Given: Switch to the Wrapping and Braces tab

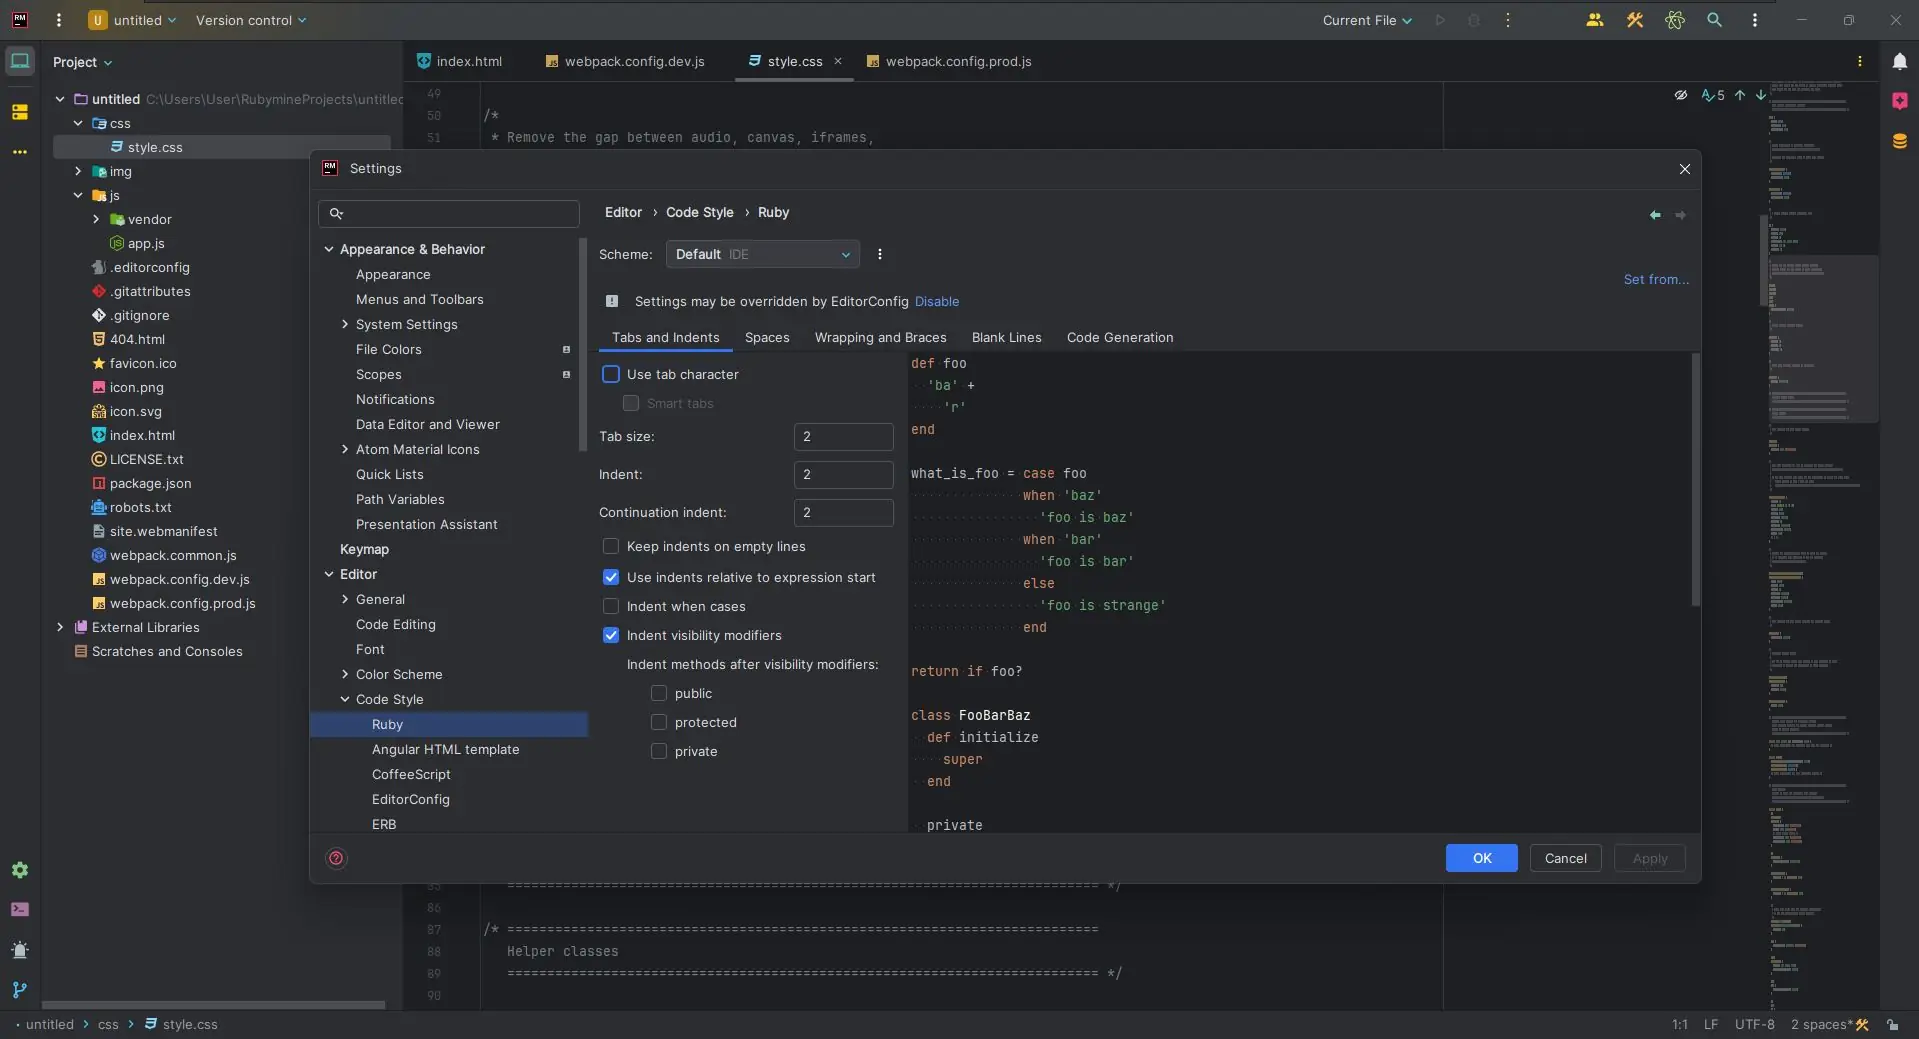Looking at the screenshot, I should [880, 338].
